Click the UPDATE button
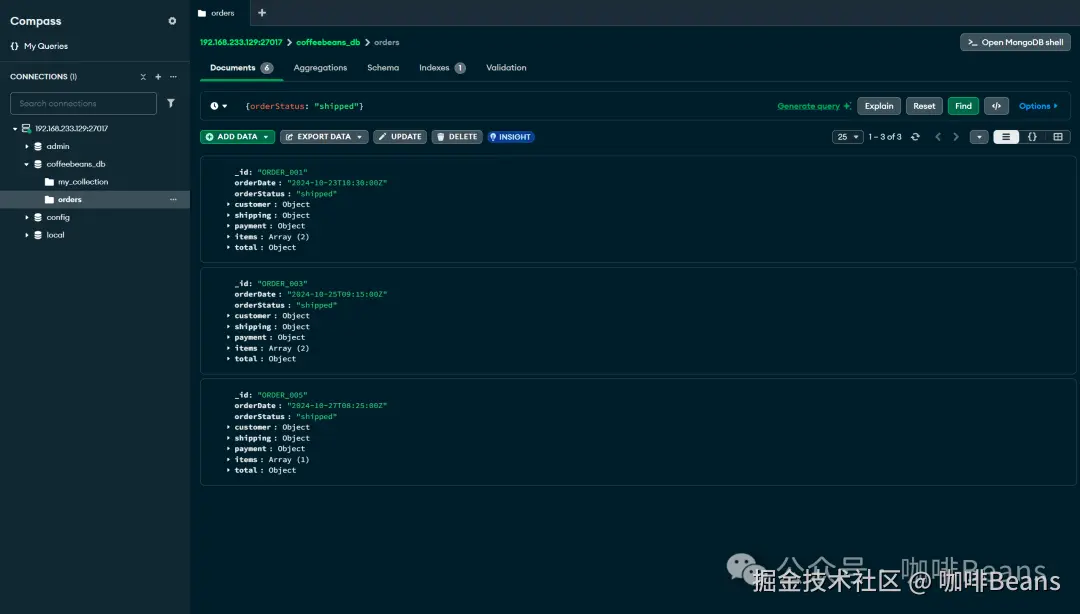 [x=399, y=136]
